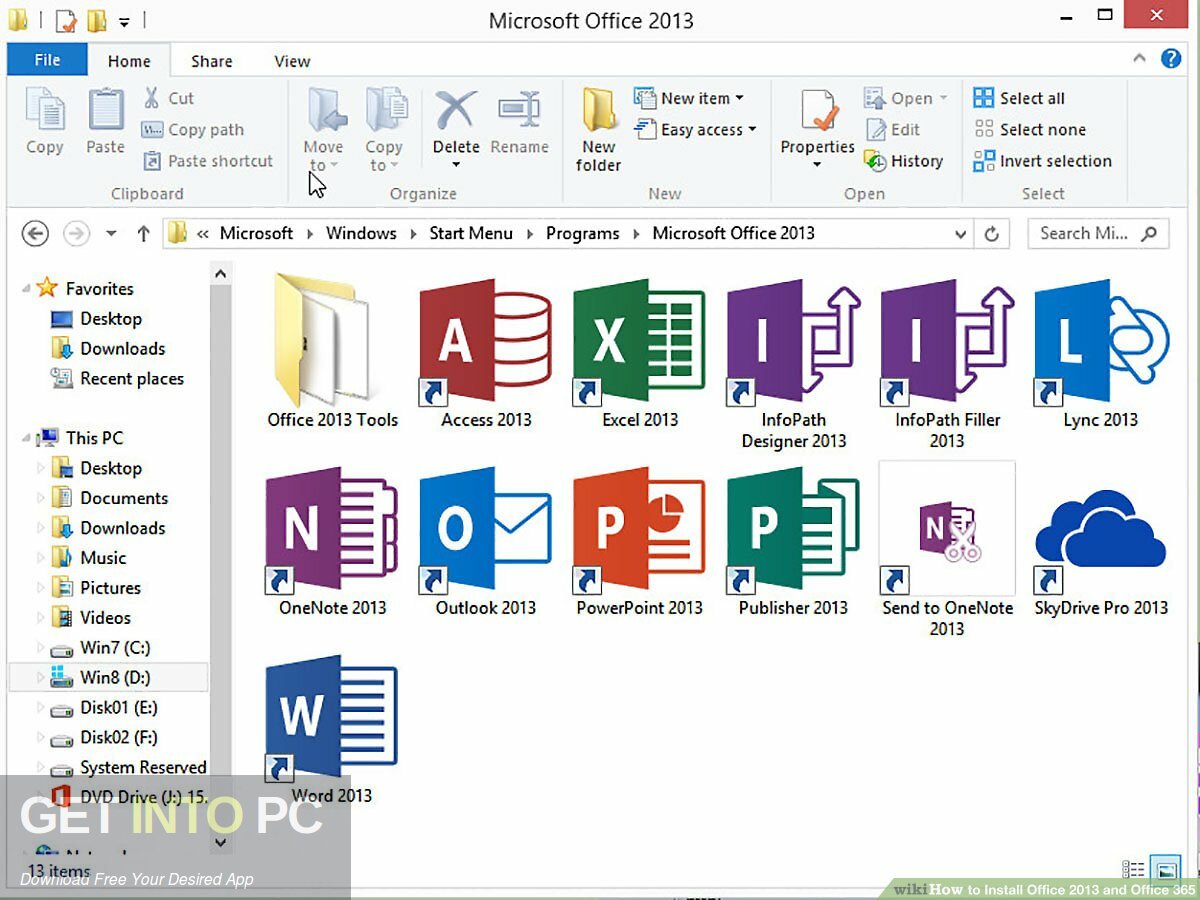Go back to previous location
The width and height of the screenshot is (1200, 900).
35,234
